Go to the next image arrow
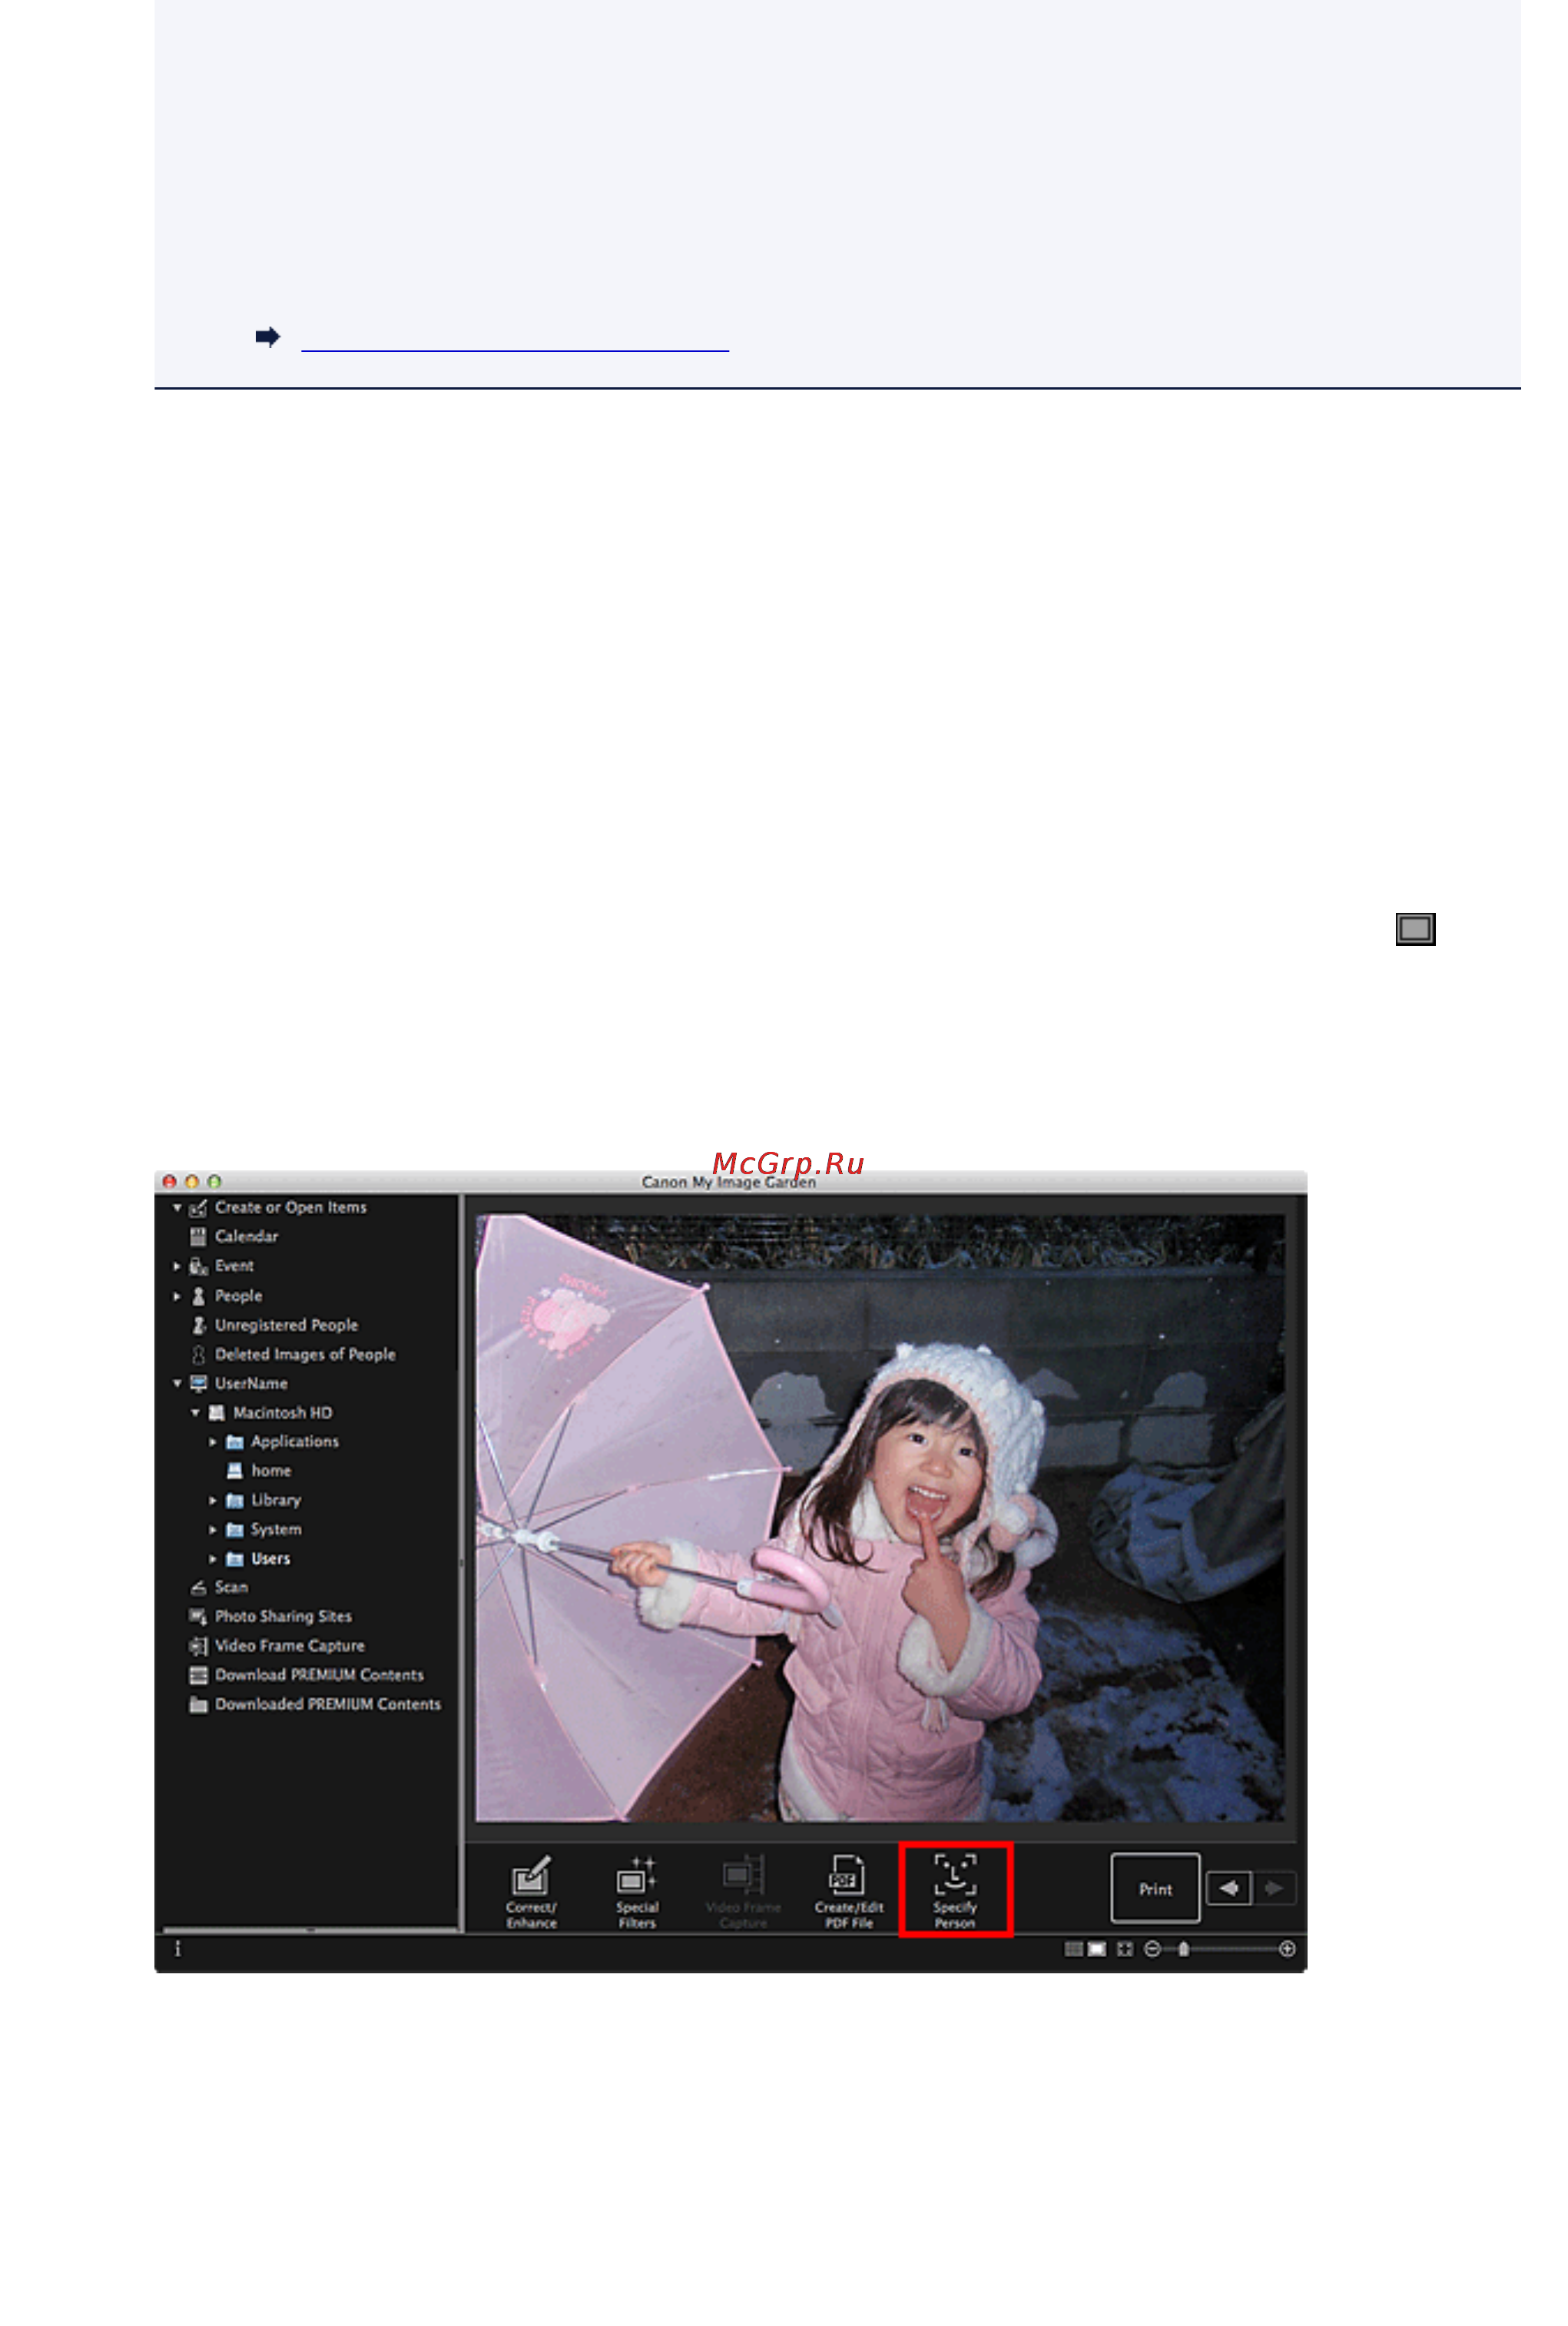The height and width of the screenshot is (2326, 1568). tap(1274, 1888)
